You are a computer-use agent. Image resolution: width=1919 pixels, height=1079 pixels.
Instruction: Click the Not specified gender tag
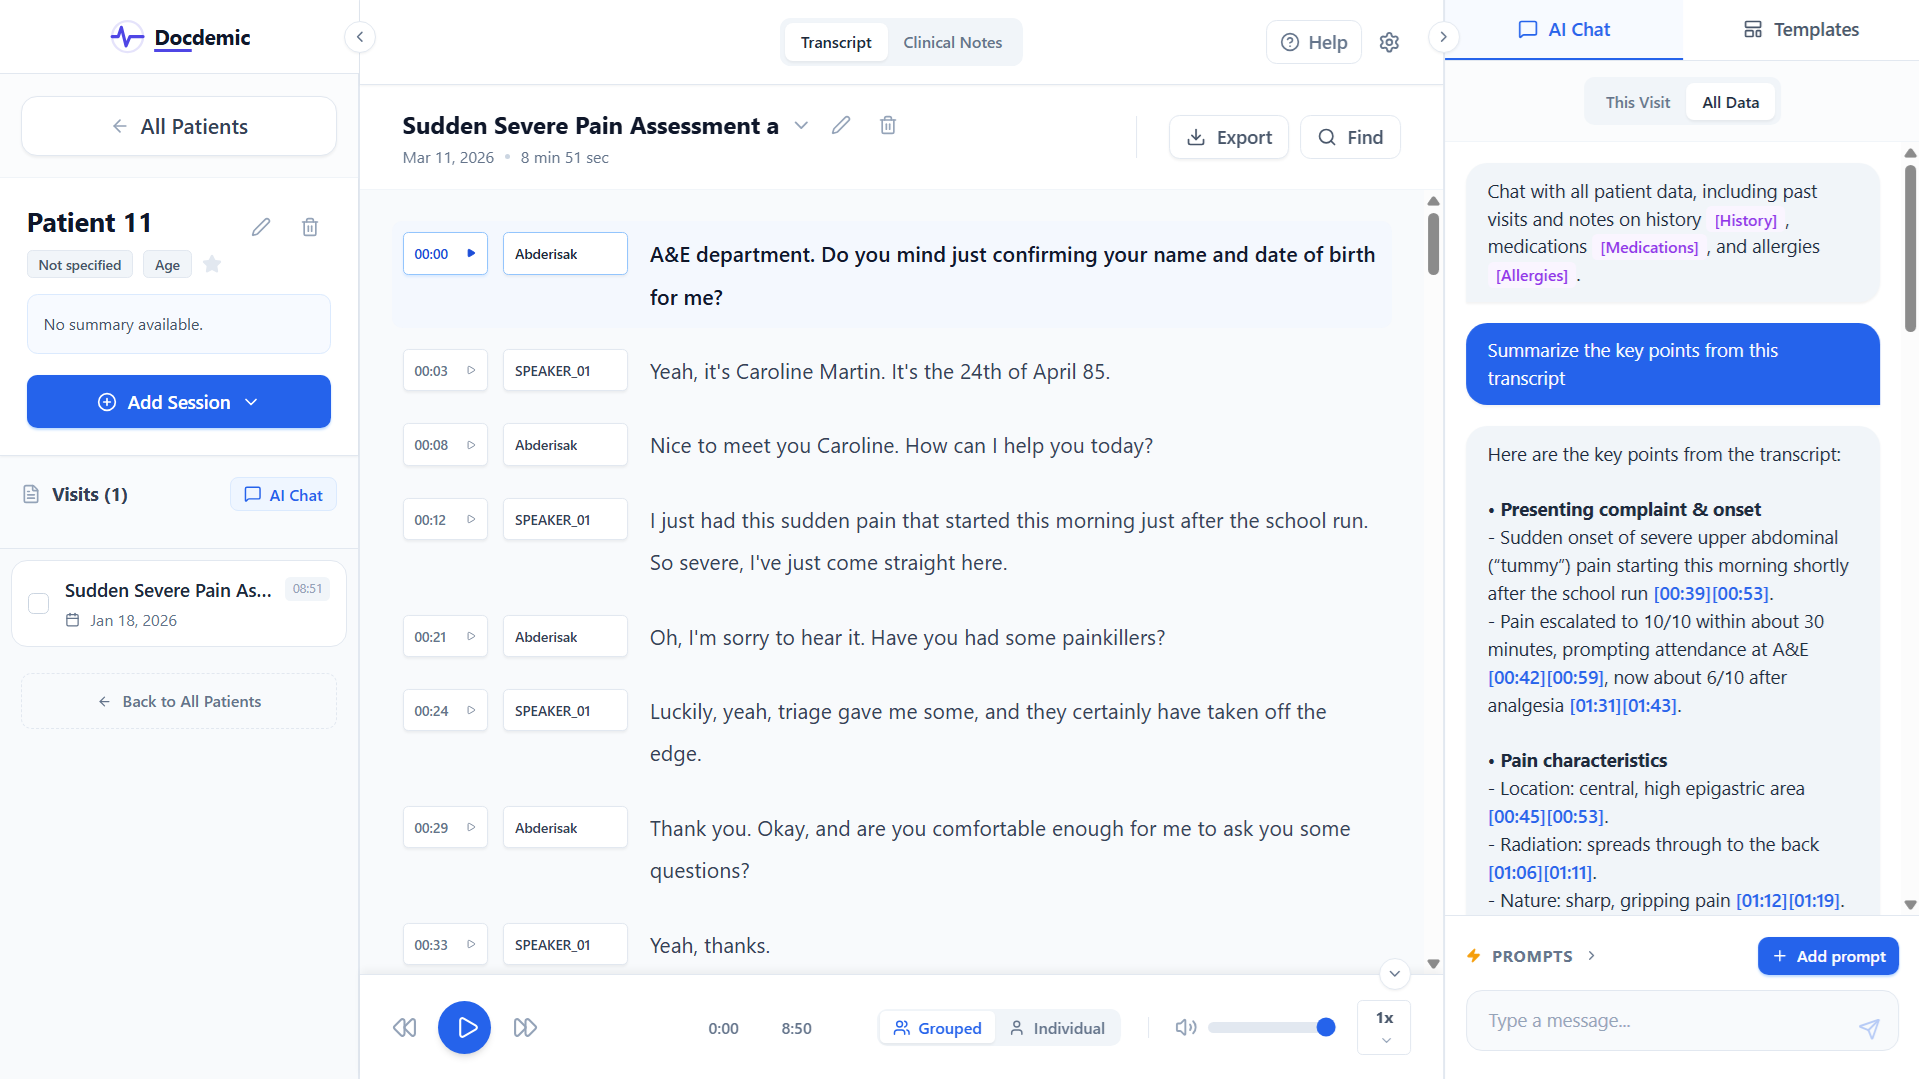point(80,265)
